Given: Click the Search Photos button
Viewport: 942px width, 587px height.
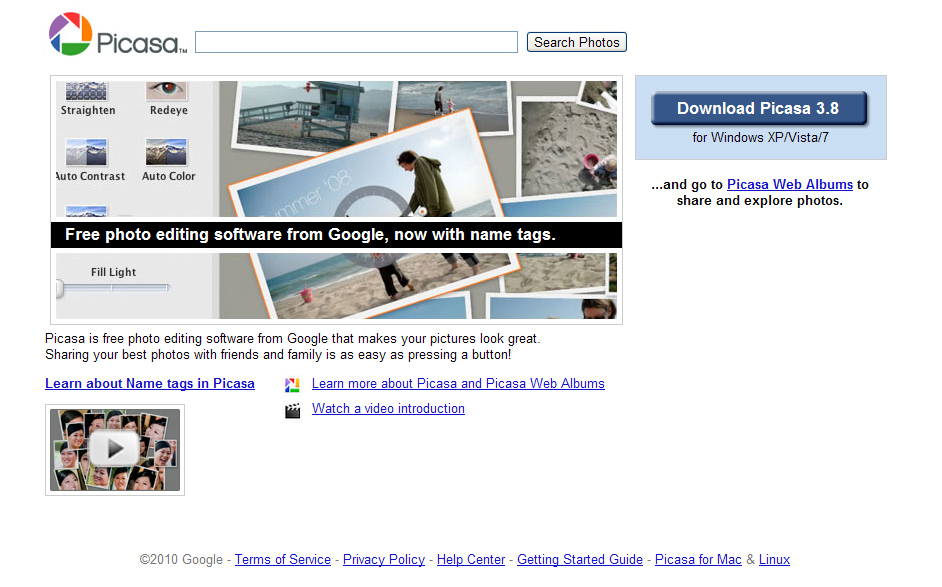Looking at the screenshot, I should pyautogui.click(x=577, y=42).
